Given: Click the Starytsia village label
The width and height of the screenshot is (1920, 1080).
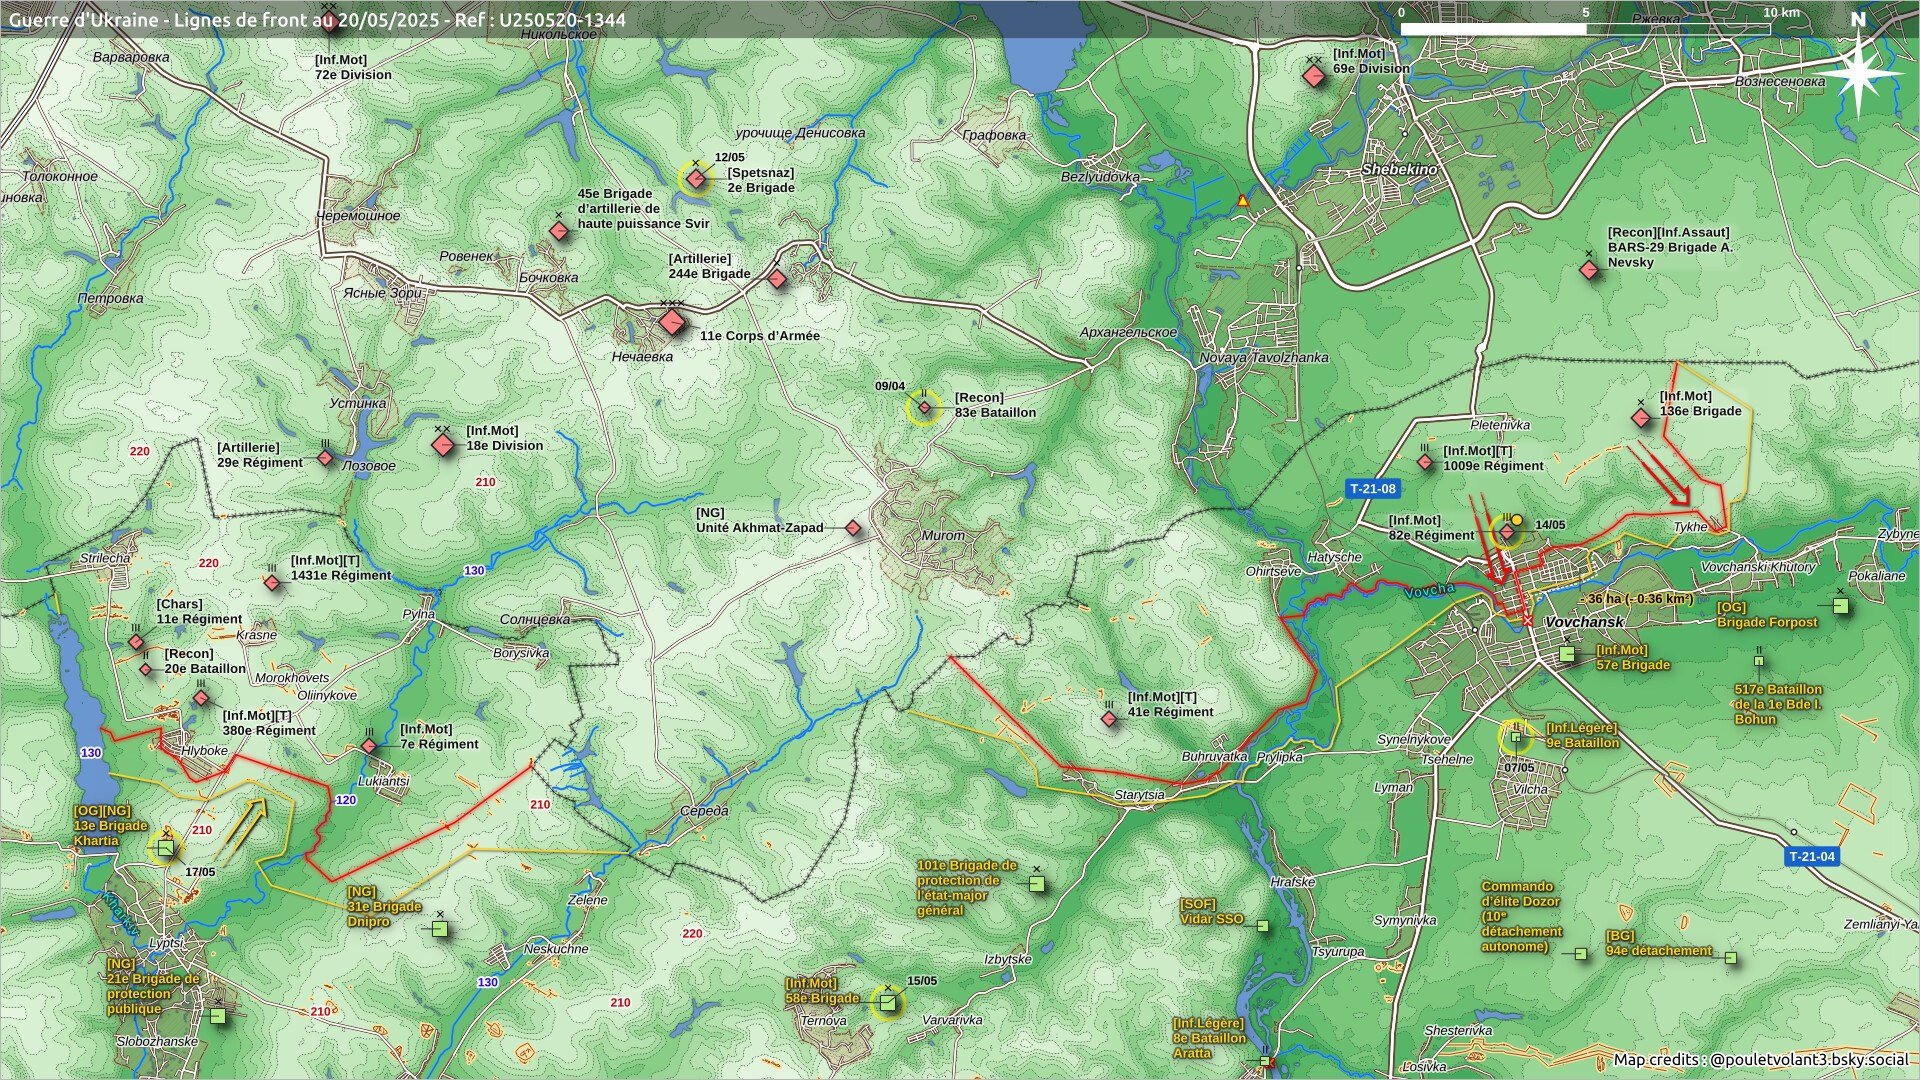Looking at the screenshot, I should coord(1140,794).
